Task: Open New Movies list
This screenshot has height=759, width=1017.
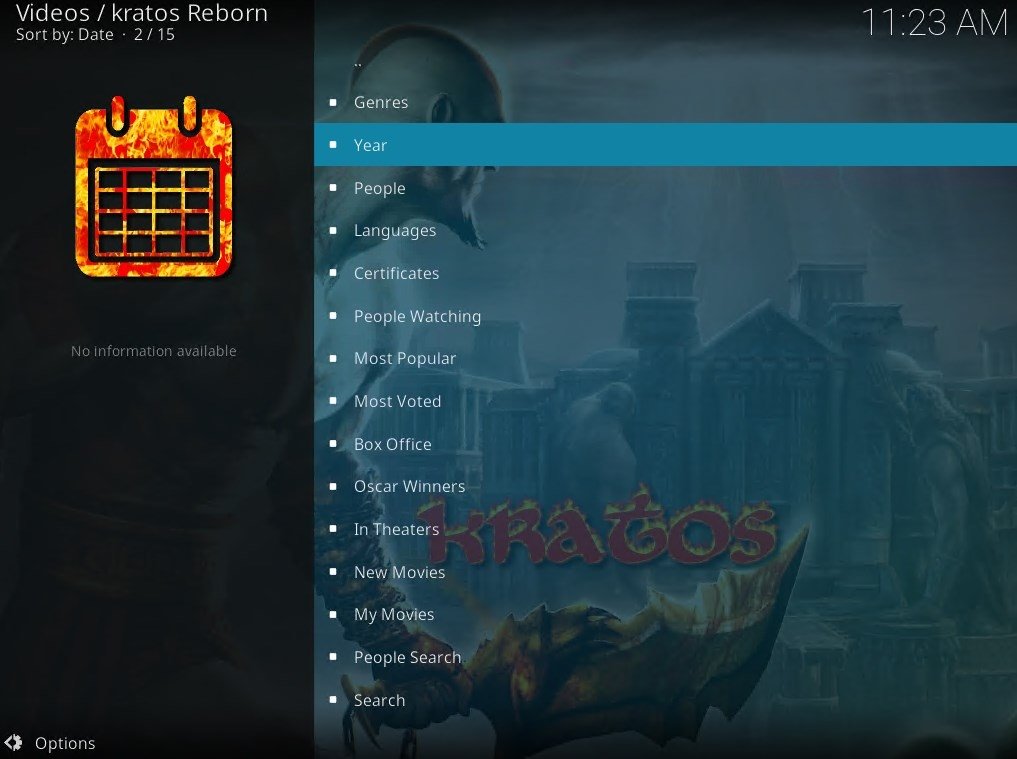Action: pyautogui.click(x=665, y=572)
